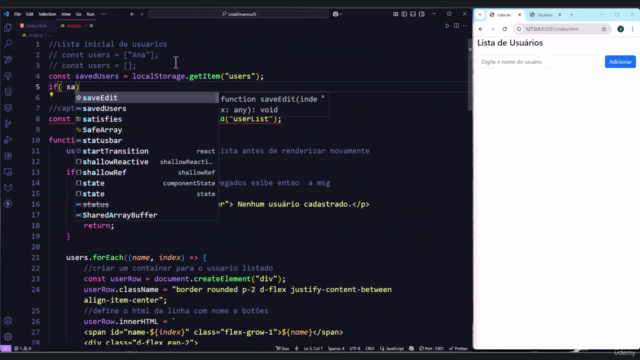Click browser back arrow

(481, 29)
